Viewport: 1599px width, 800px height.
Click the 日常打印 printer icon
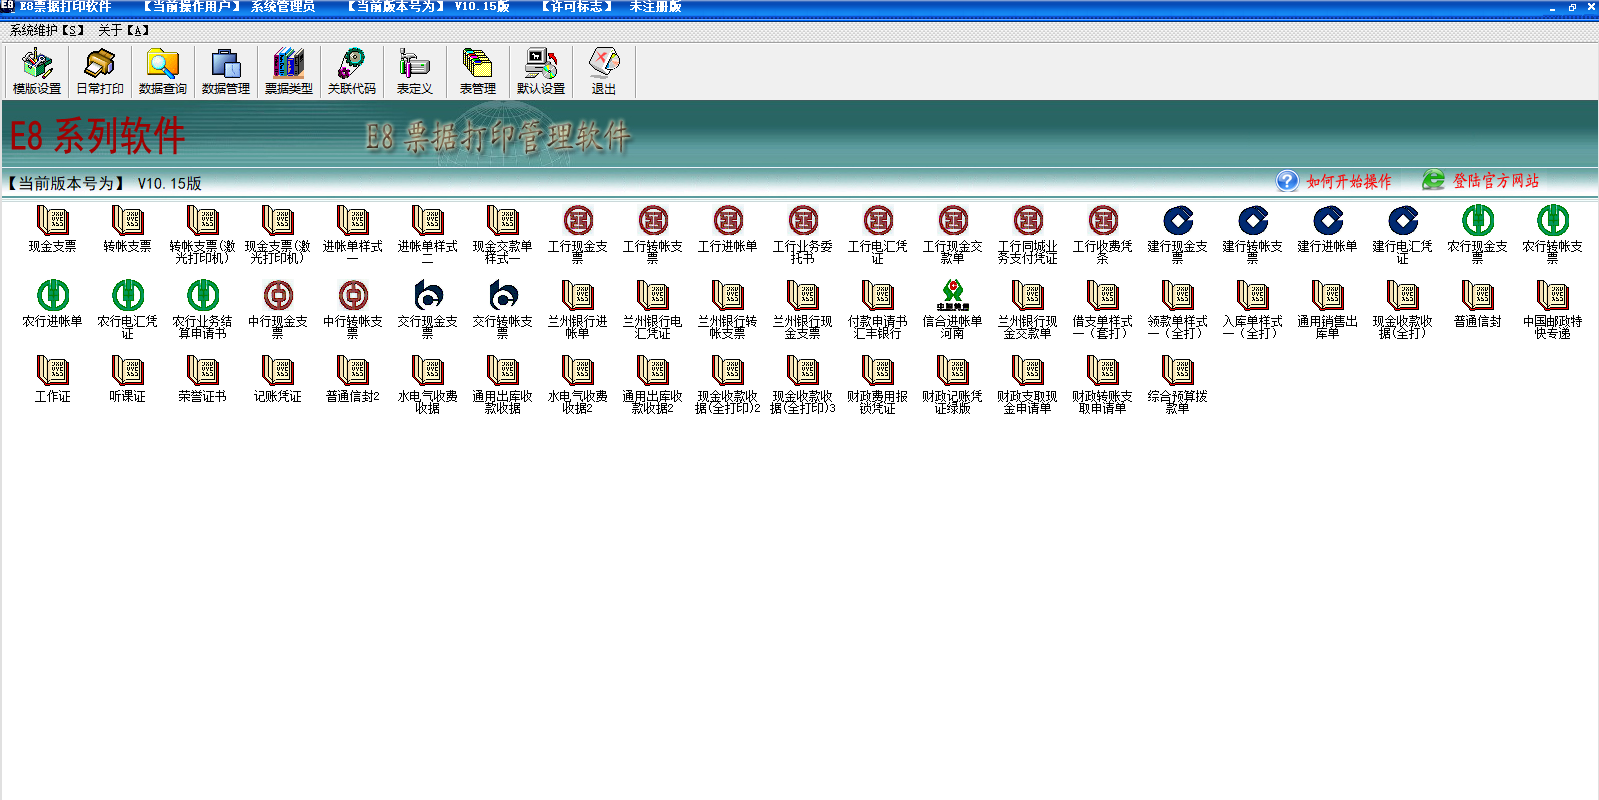click(100, 71)
